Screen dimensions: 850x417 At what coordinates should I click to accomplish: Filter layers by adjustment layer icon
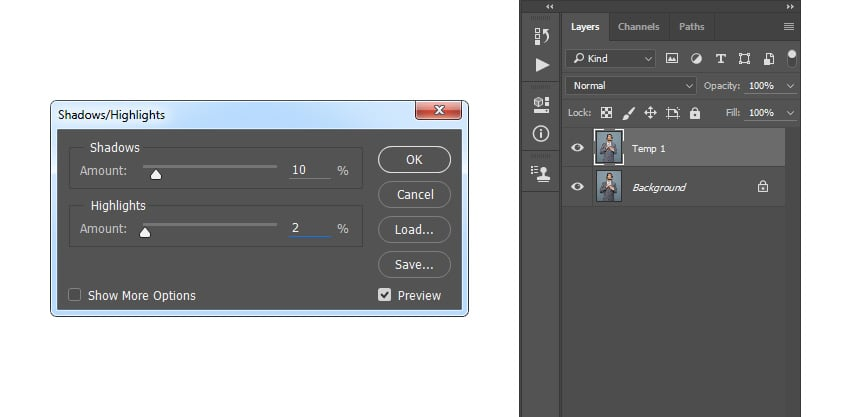696,59
